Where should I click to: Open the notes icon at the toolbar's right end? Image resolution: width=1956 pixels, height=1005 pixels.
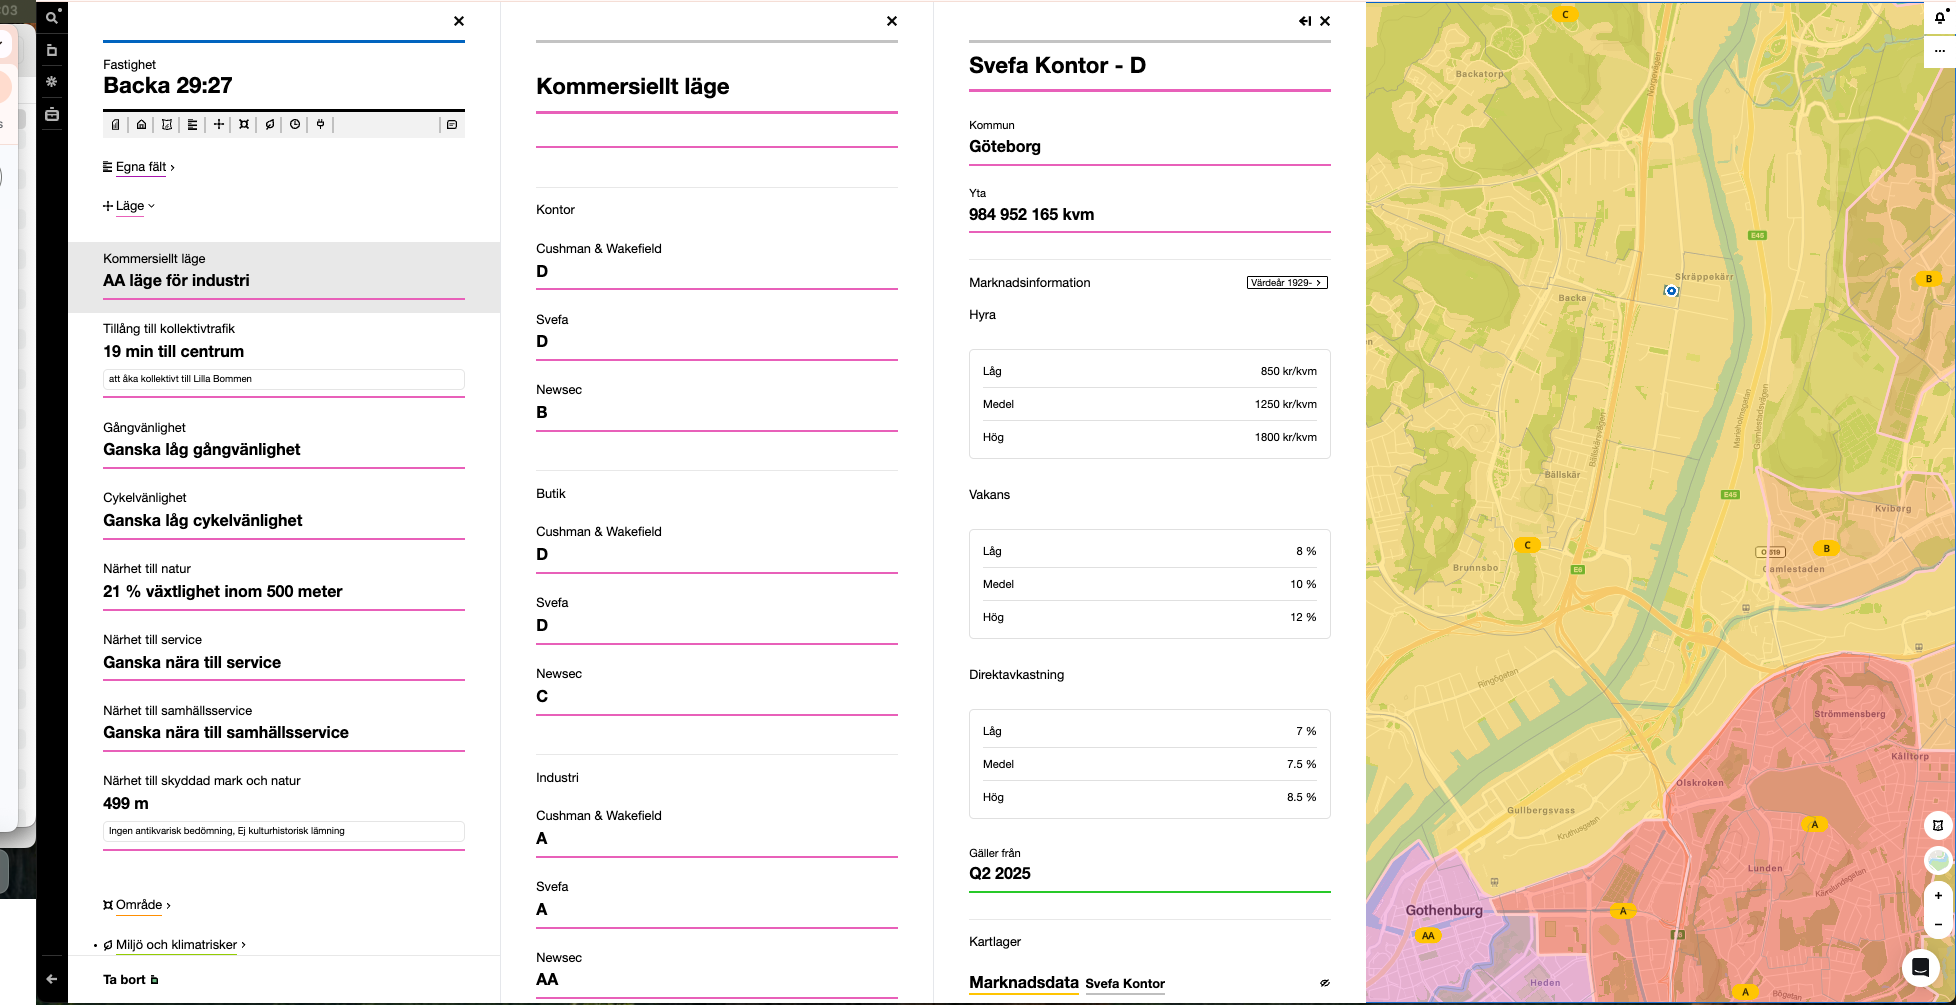[x=452, y=125]
